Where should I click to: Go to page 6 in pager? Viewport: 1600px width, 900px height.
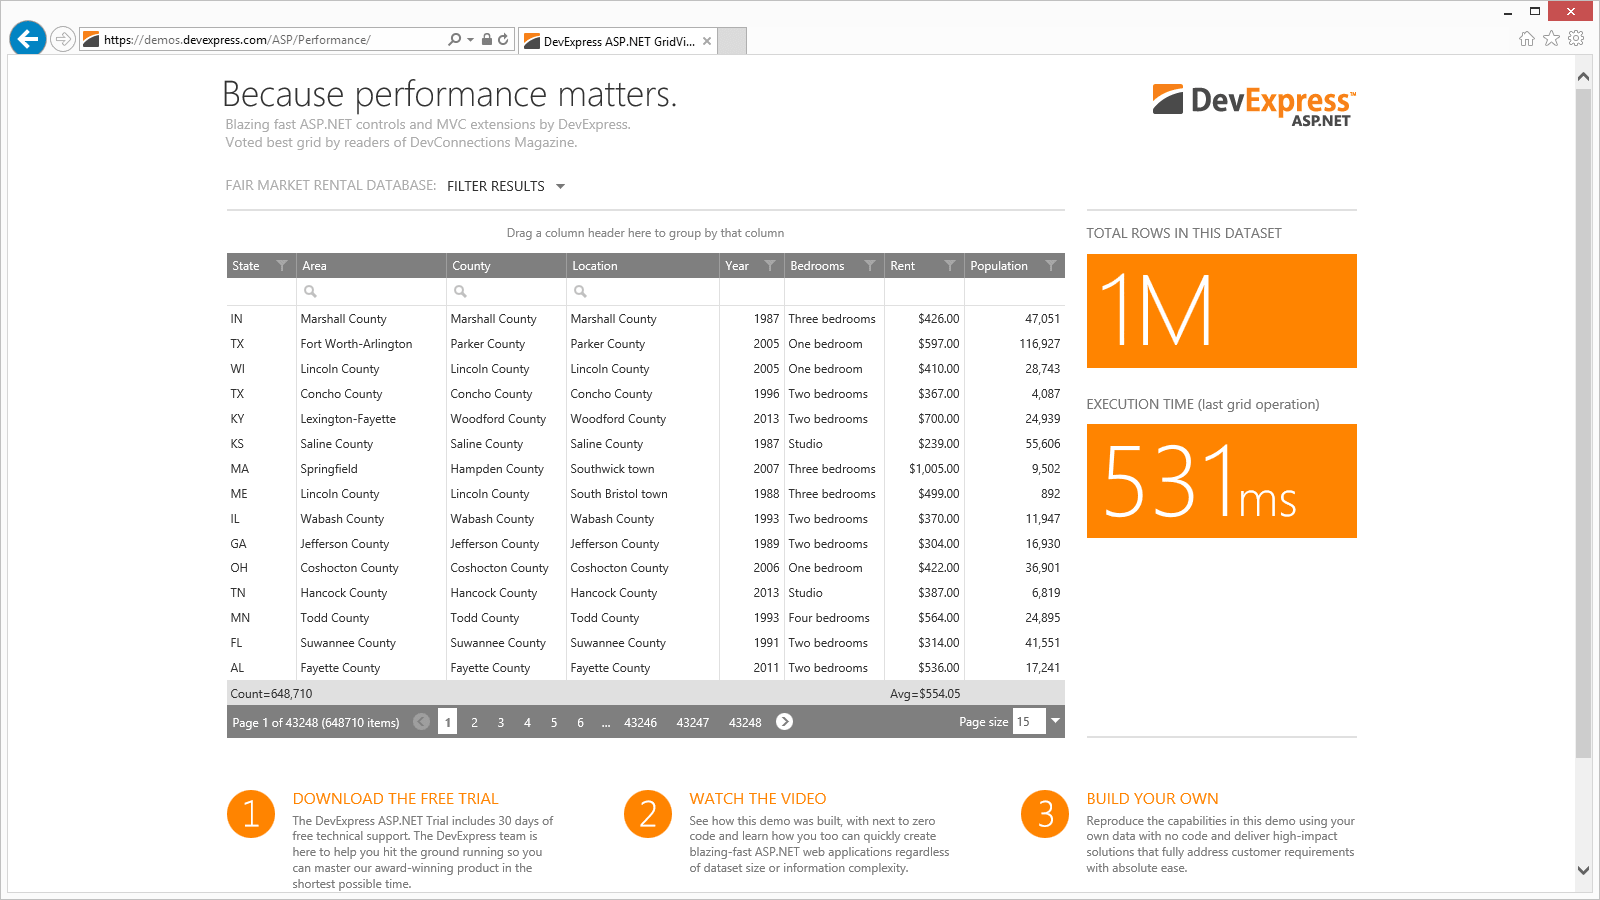(580, 722)
